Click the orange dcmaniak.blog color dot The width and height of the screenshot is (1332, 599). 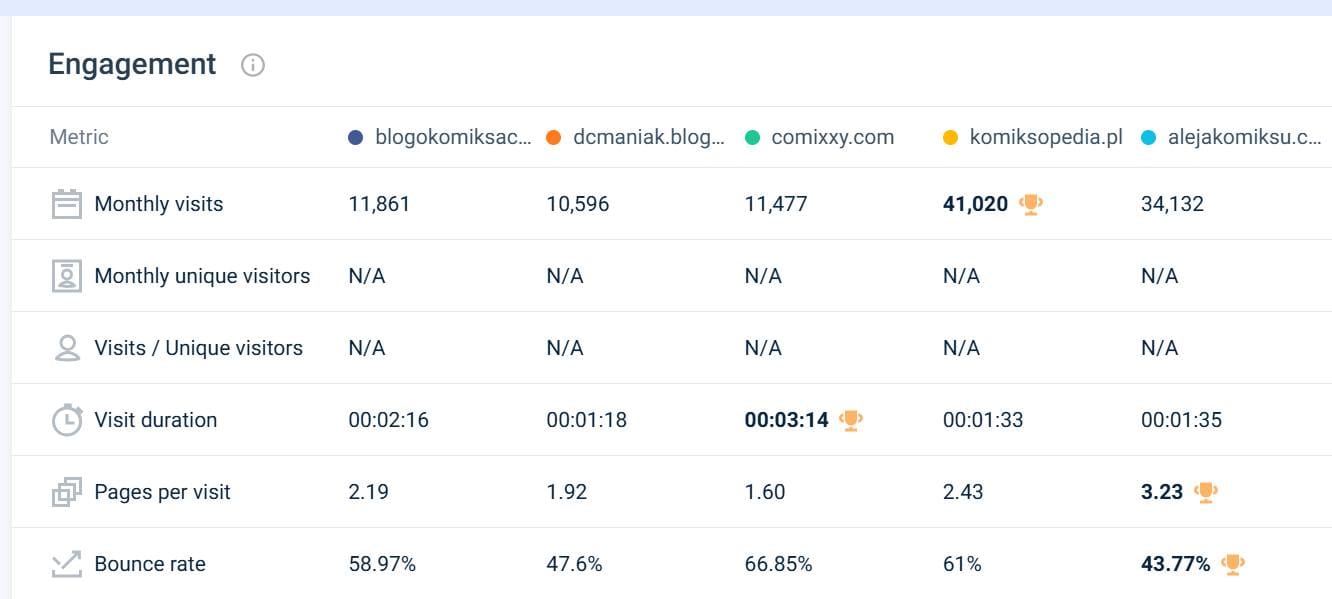pyautogui.click(x=553, y=138)
